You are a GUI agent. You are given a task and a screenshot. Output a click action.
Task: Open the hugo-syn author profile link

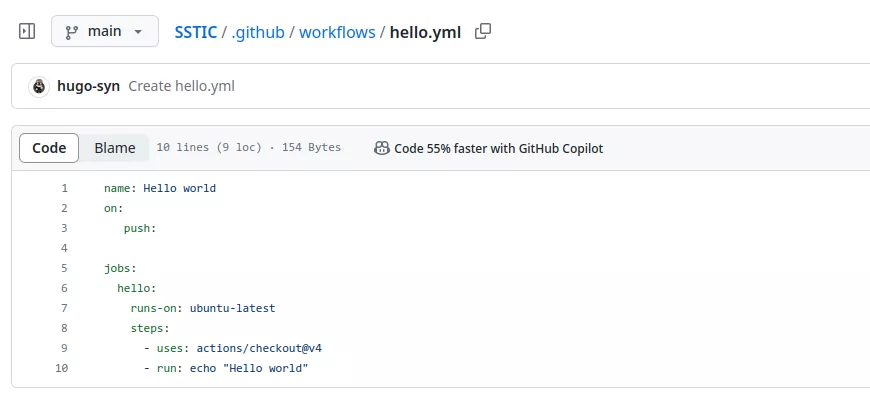coord(88,86)
